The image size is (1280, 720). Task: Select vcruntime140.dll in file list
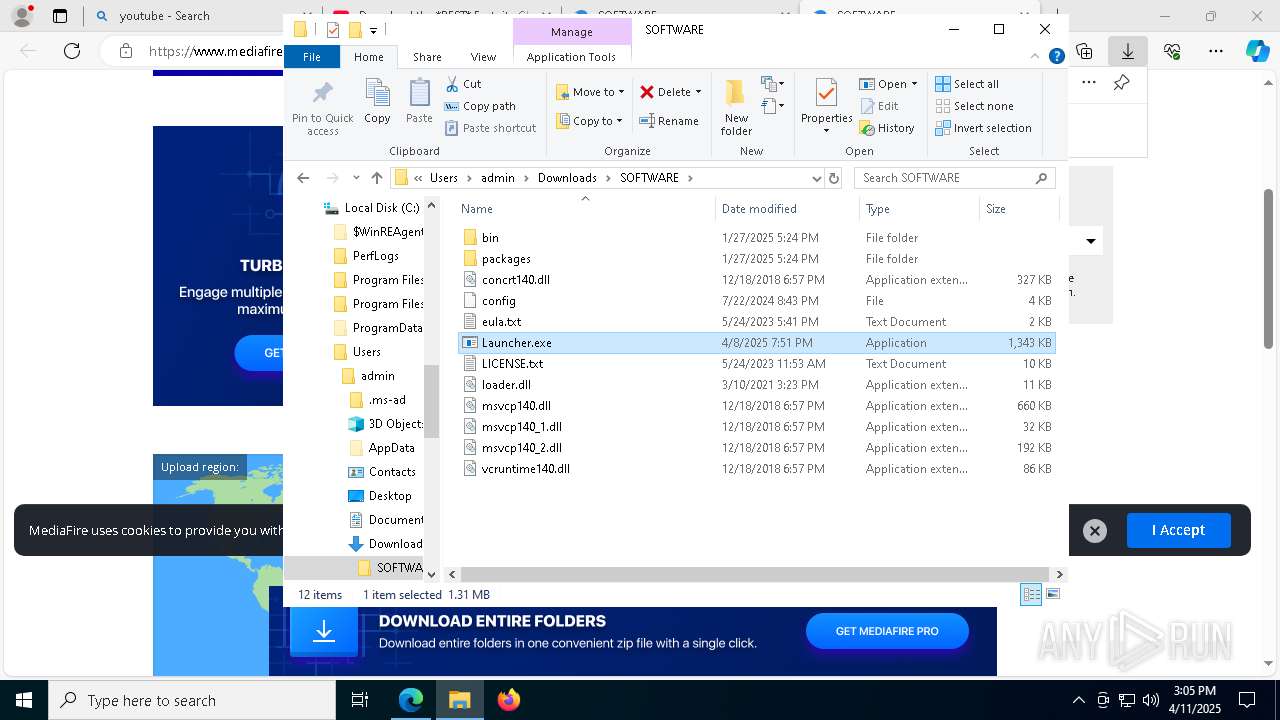pos(756,469)
